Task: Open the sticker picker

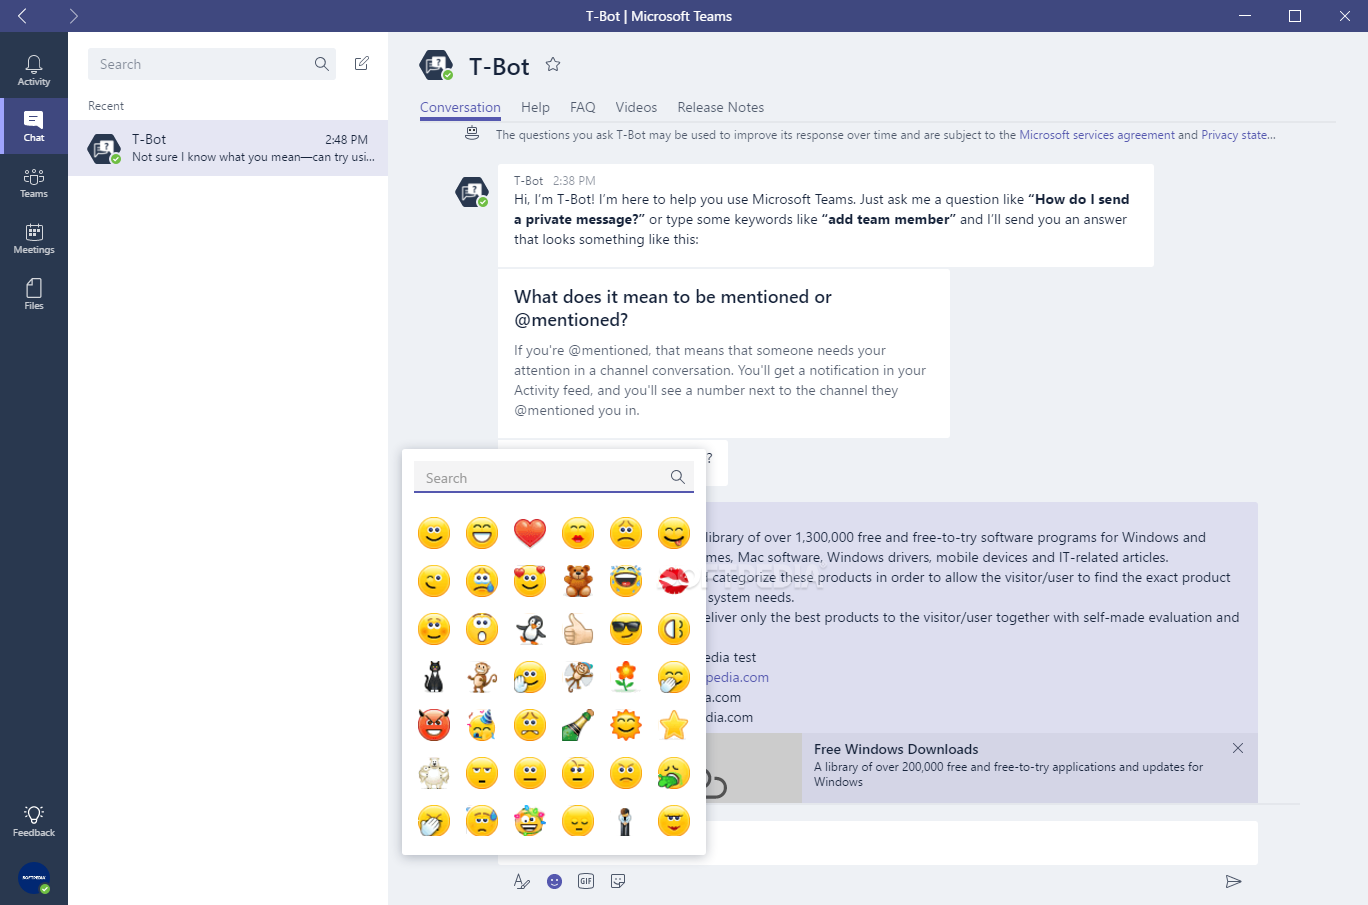Action: 618,881
